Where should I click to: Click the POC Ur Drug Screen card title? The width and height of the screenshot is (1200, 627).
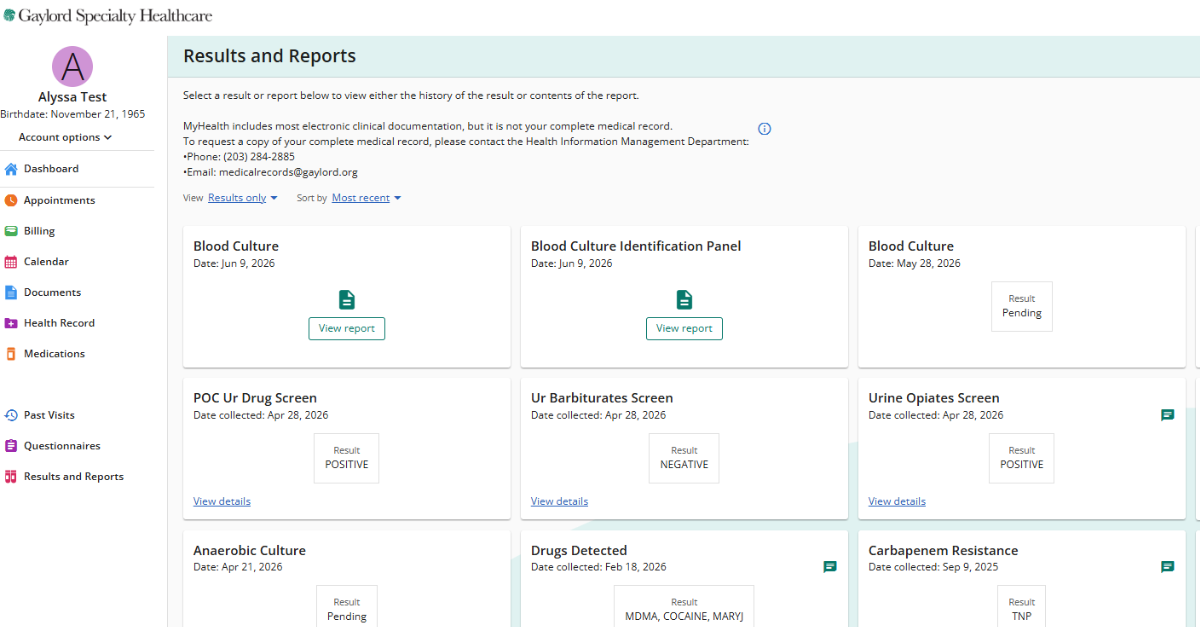255,398
